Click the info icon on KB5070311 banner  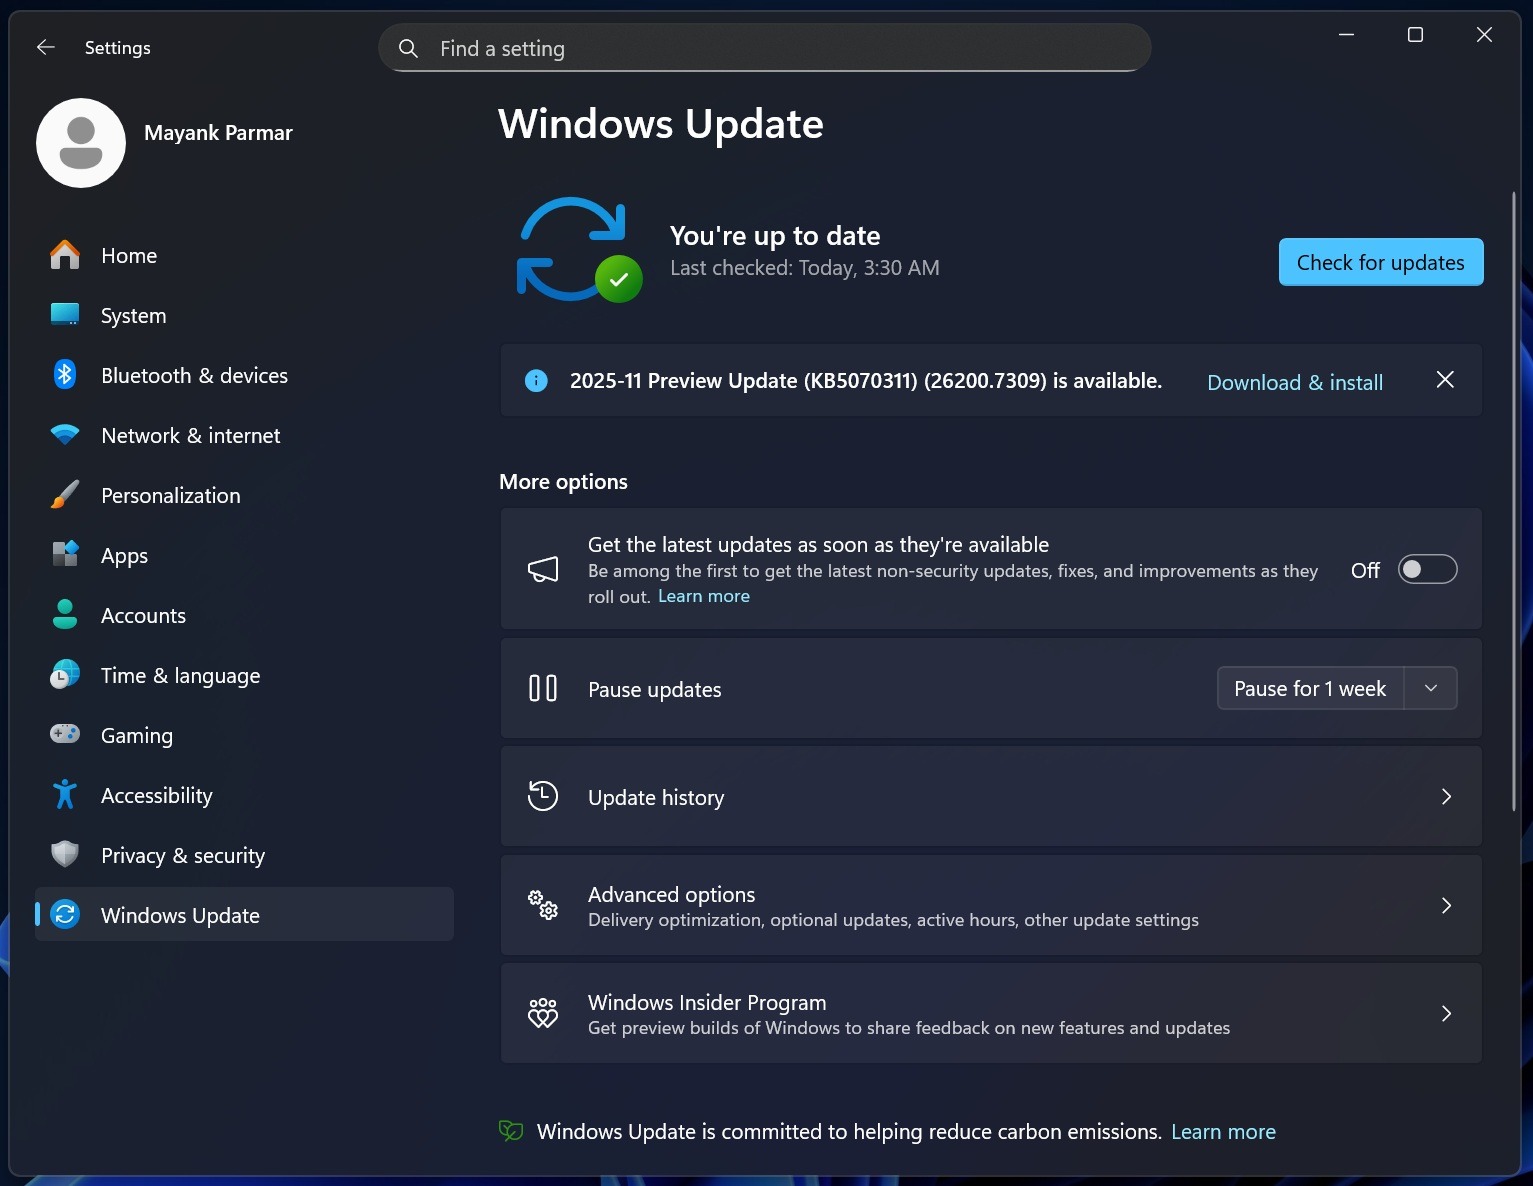pyautogui.click(x=536, y=380)
